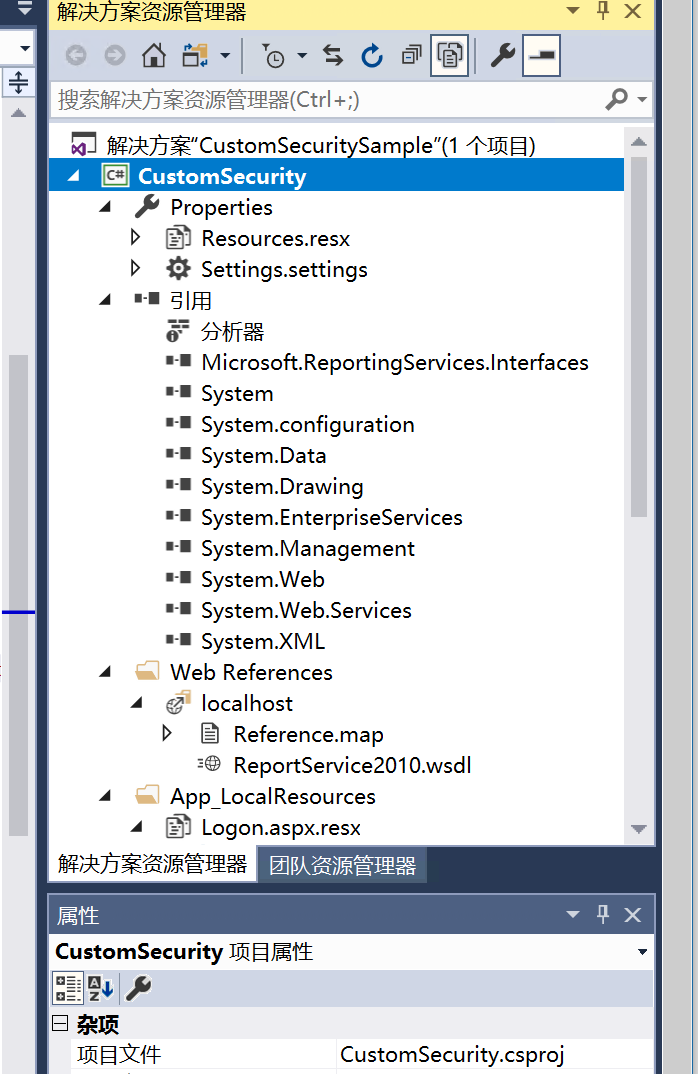Click the Show All Files icon
The image size is (698, 1074).
[448, 55]
